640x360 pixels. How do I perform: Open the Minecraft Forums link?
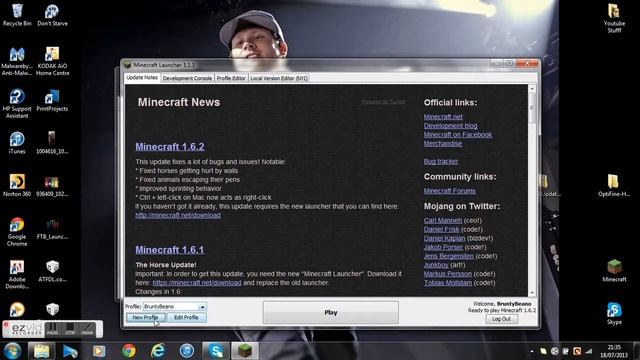point(449,191)
